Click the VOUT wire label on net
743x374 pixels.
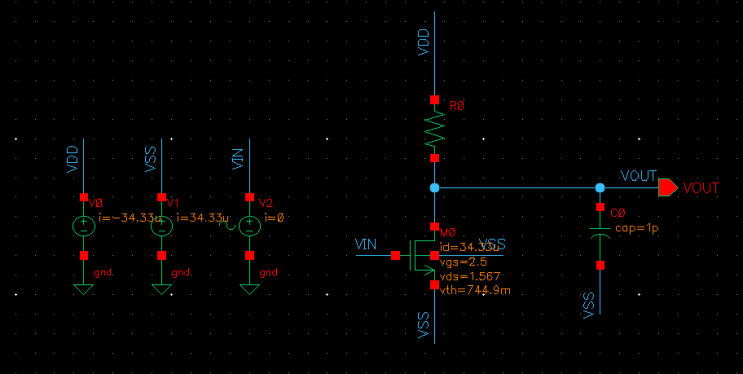(x=639, y=176)
